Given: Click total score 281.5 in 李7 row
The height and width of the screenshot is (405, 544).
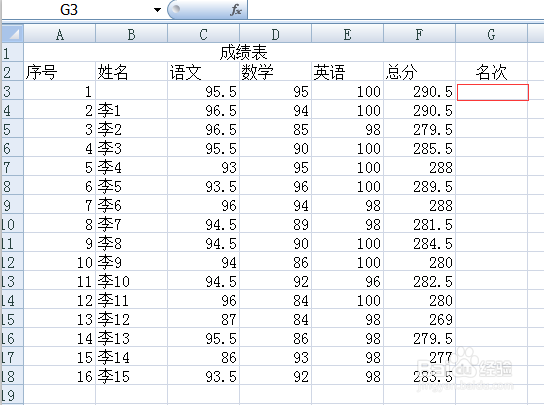Looking at the screenshot, I should [x=419, y=223].
